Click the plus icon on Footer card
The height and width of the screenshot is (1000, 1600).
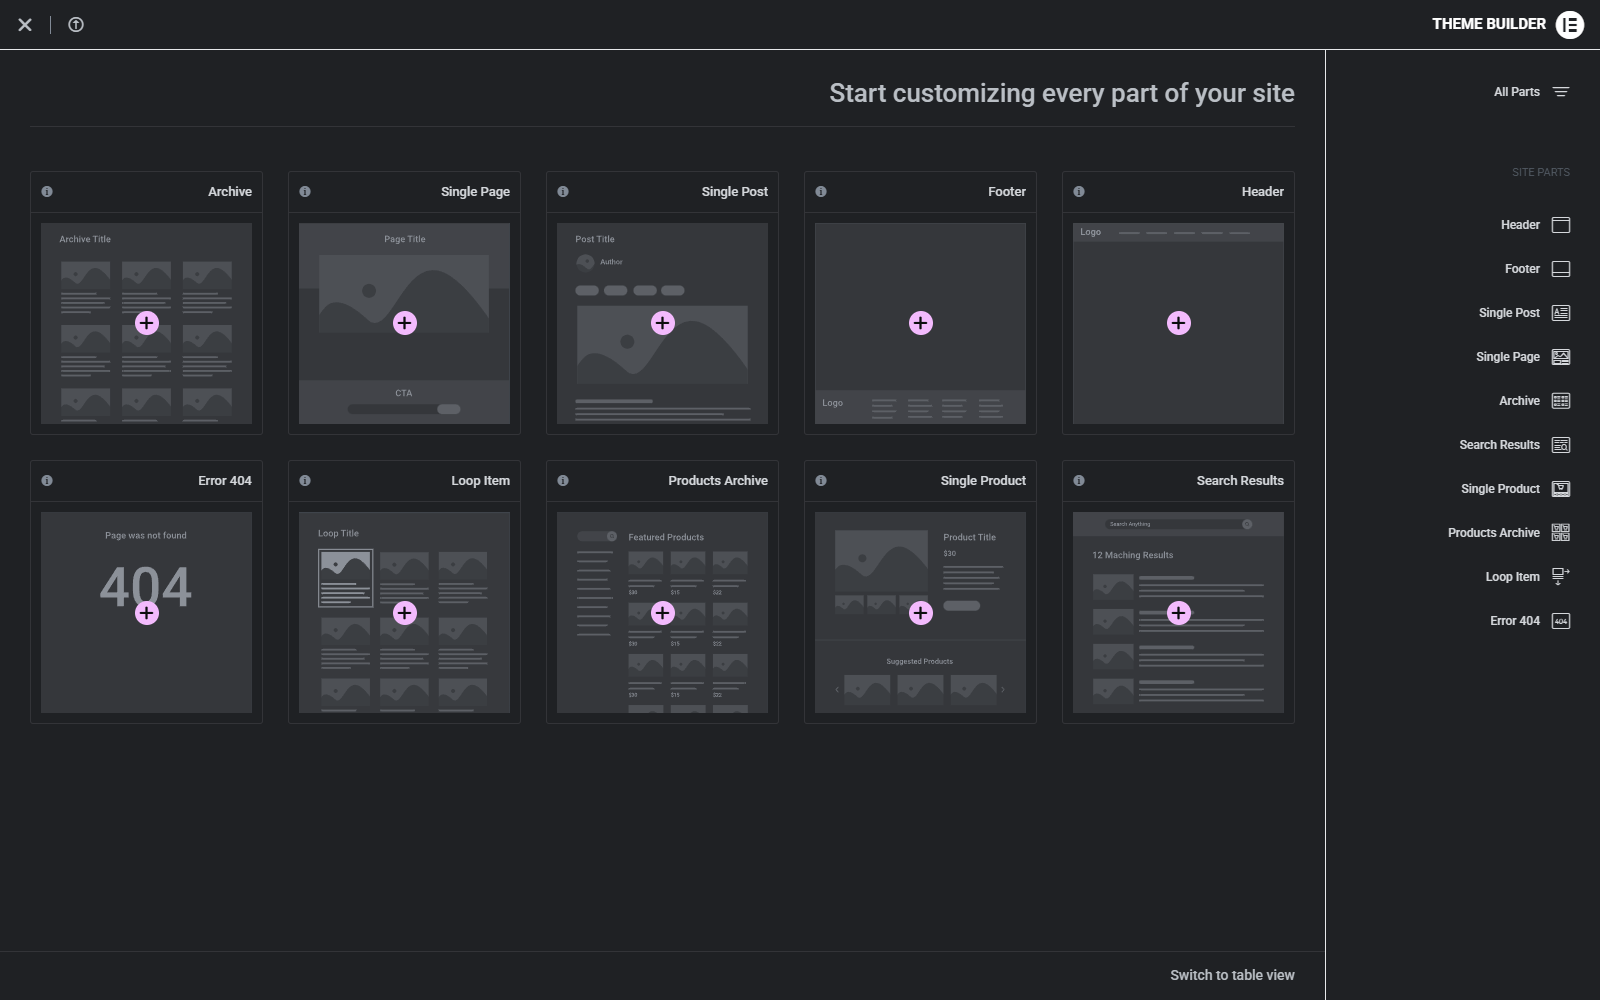921,323
